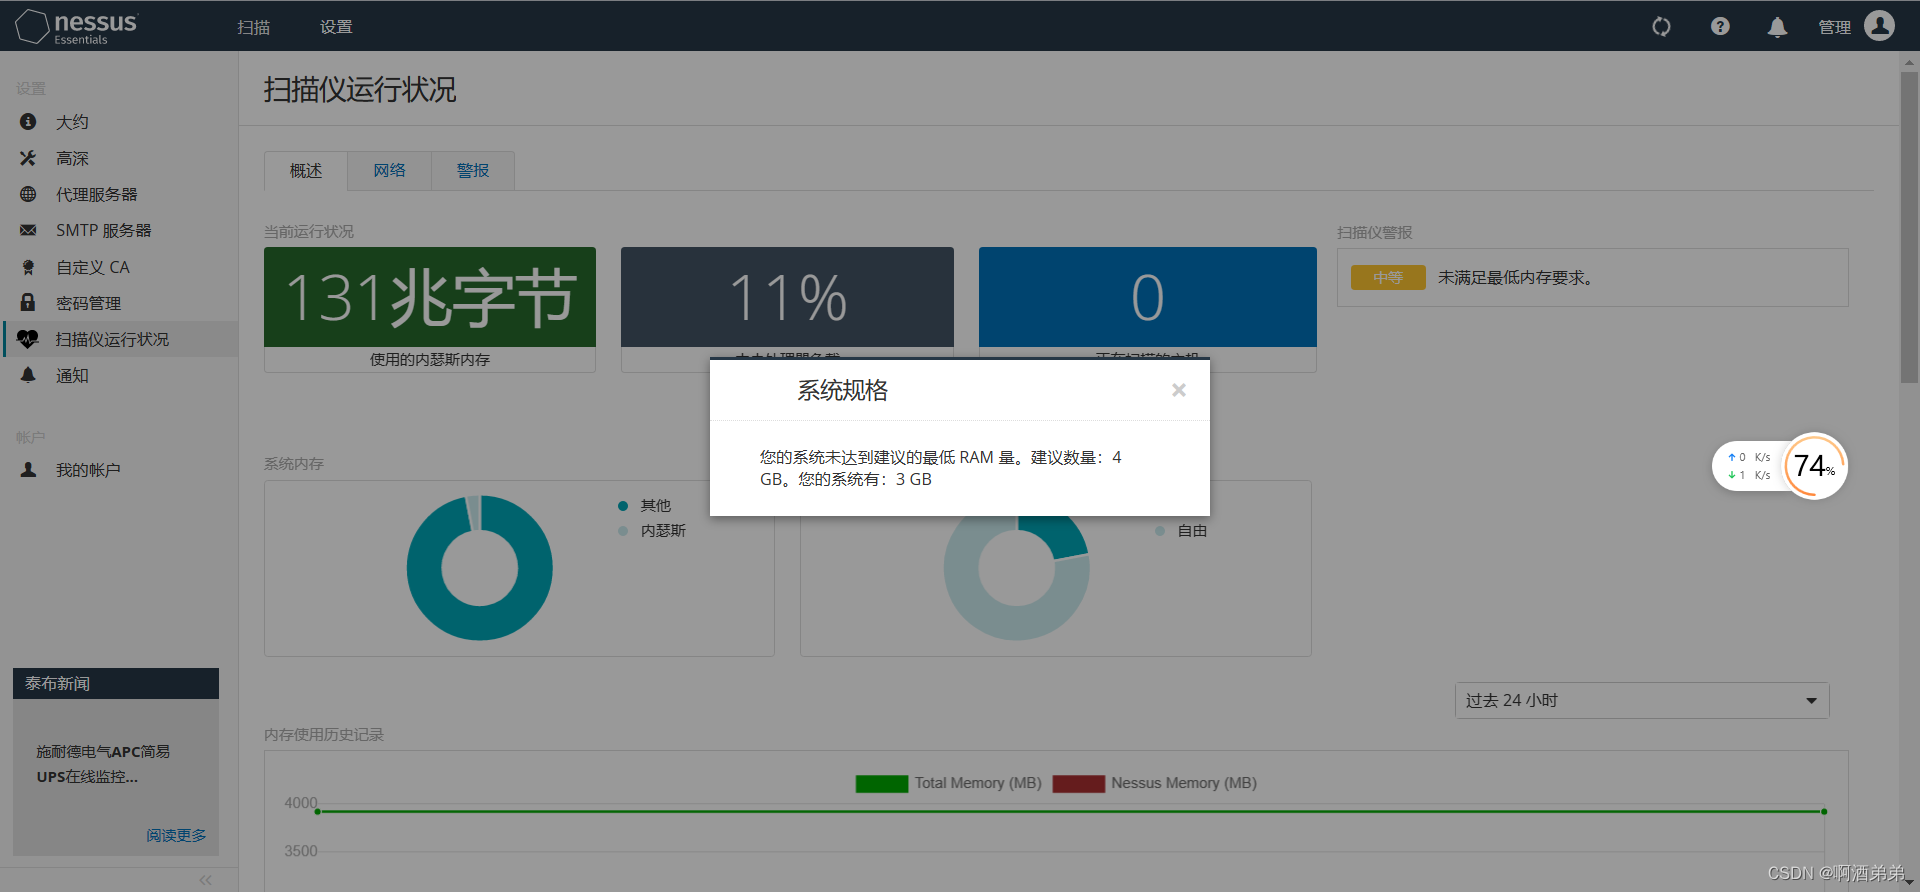Viewport: 1920px width, 892px height.
Task: Click the refresh circular-arrows icon
Action: [x=1661, y=27]
